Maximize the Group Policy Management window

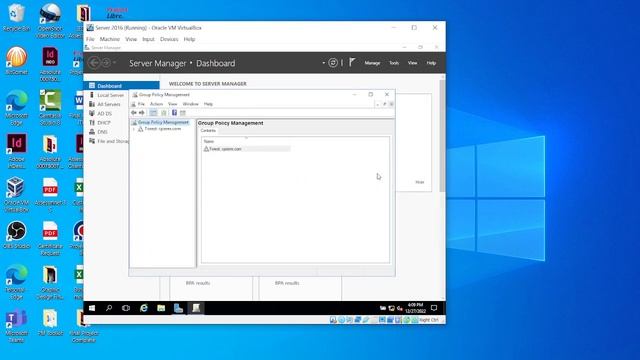coord(371,94)
